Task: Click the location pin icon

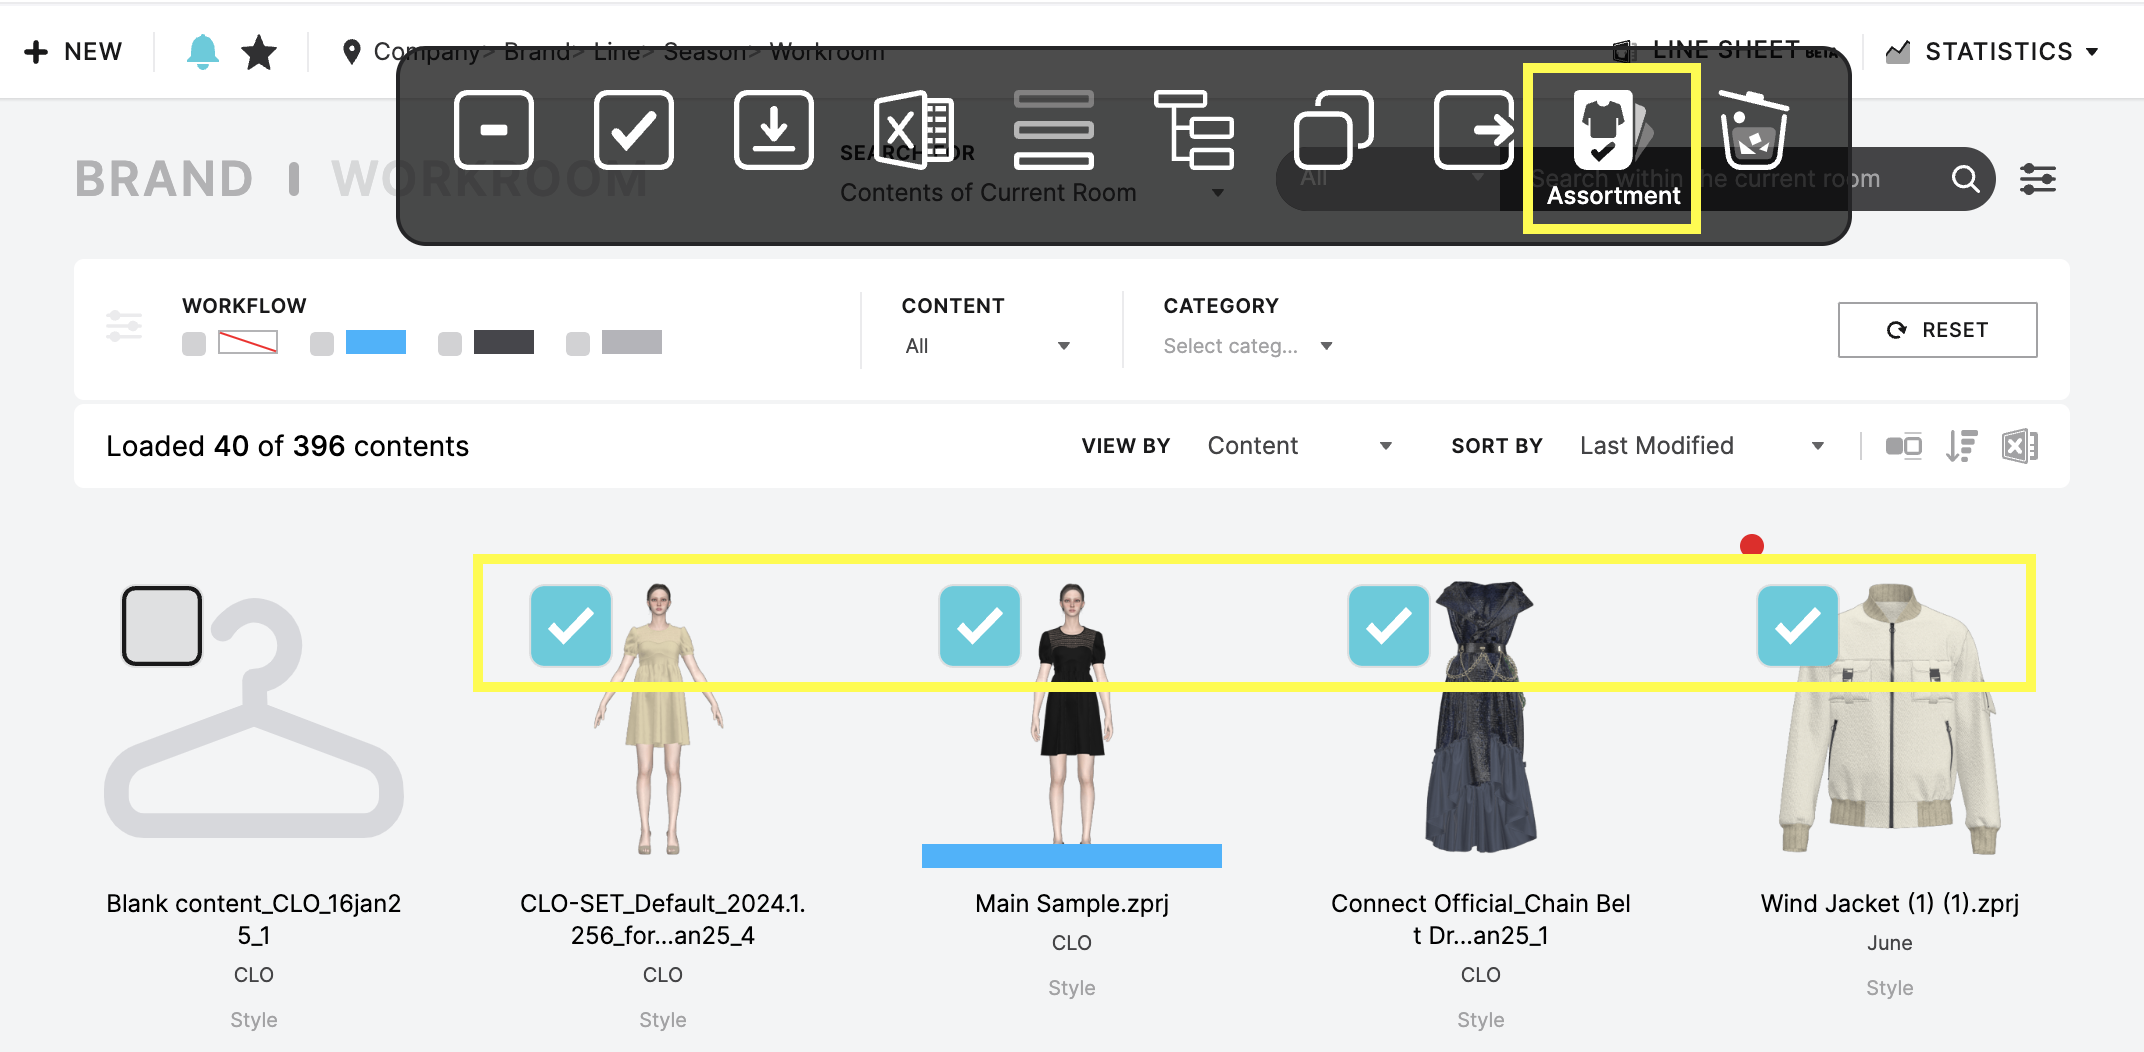Action: [351, 52]
